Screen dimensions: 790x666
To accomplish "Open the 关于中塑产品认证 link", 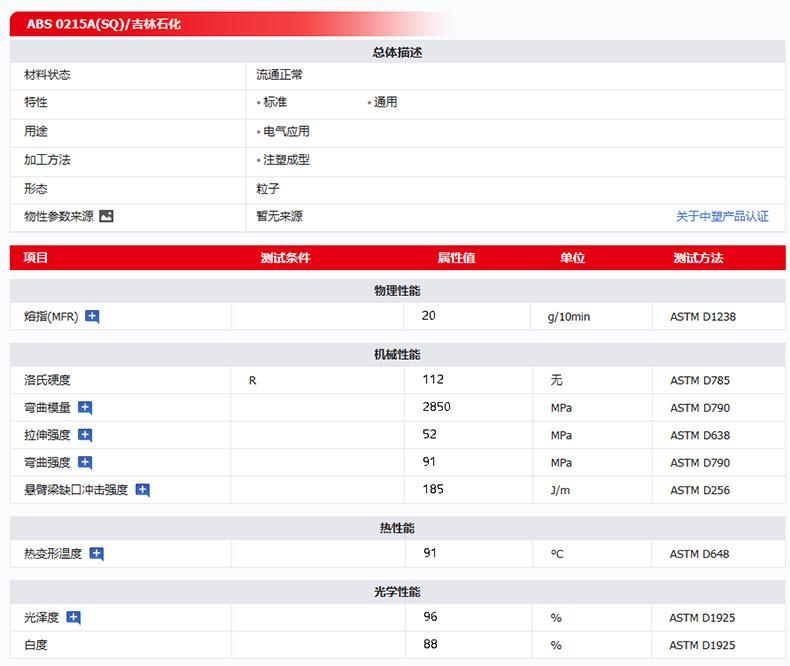I will pos(722,216).
